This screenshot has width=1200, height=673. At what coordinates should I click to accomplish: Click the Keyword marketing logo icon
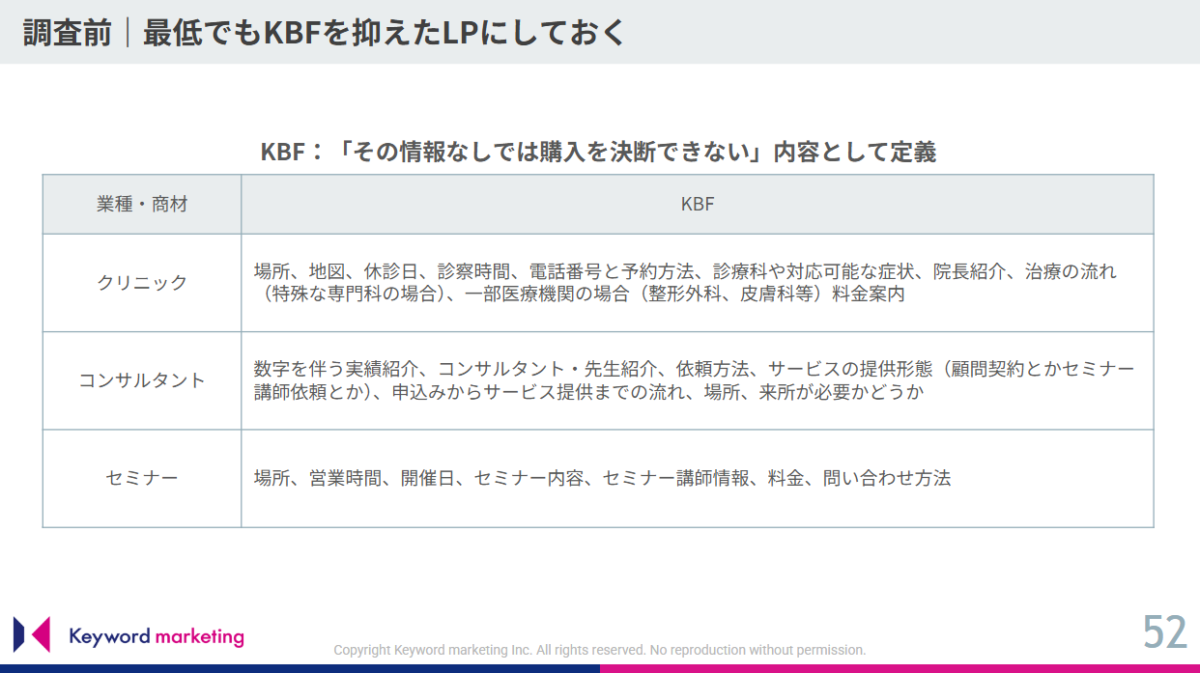(x=31, y=635)
